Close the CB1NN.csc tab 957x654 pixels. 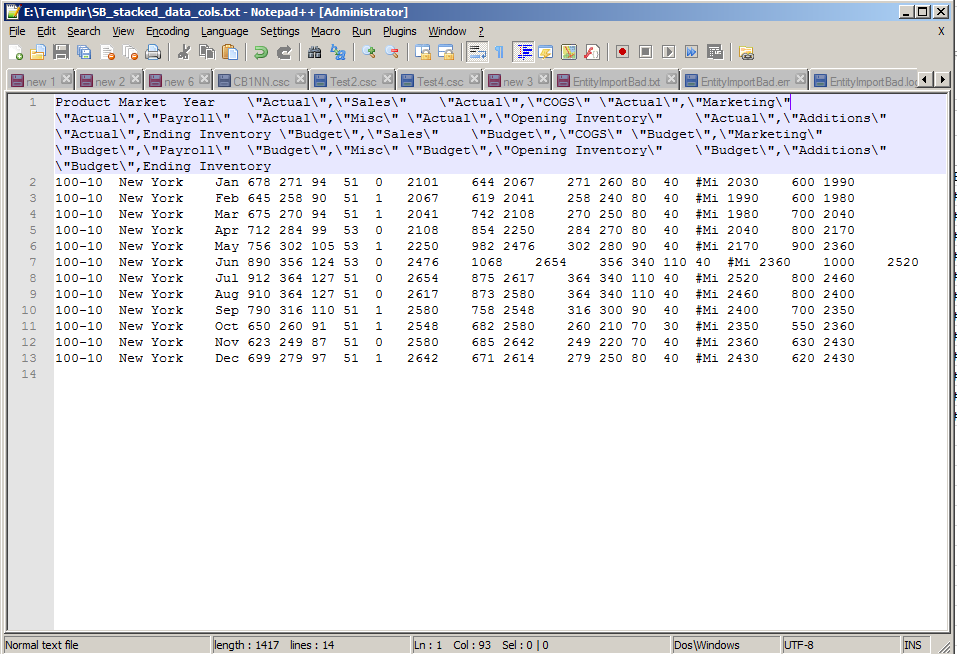coord(300,79)
